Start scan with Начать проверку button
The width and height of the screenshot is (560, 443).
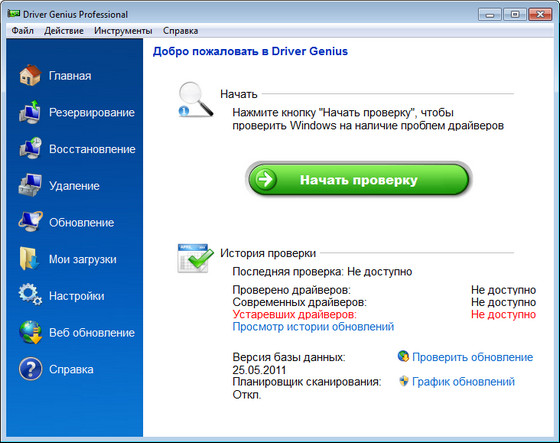tap(359, 179)
